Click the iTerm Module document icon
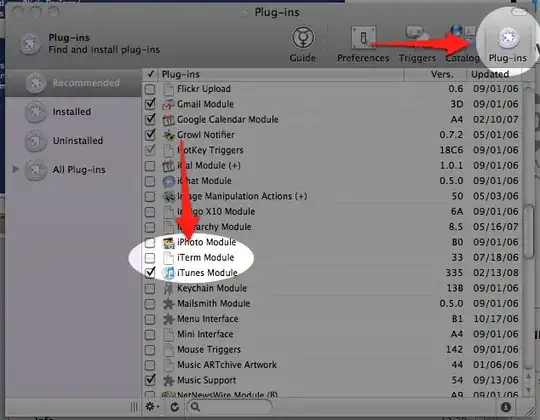 (169, 258)
